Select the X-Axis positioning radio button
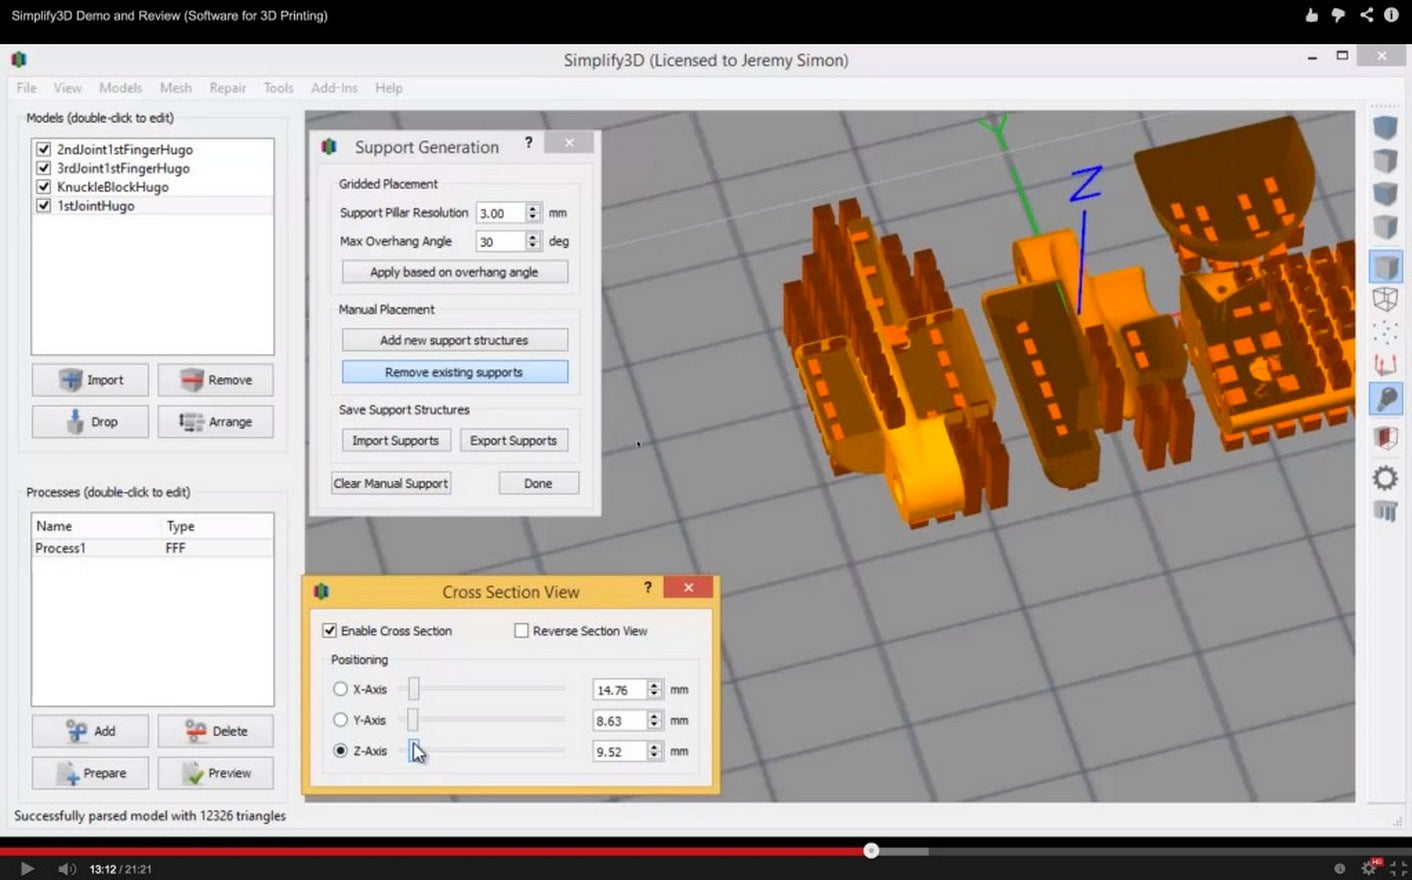This screenshot has width=1412, height=880. pyautogui.click(x=340, y=689)
